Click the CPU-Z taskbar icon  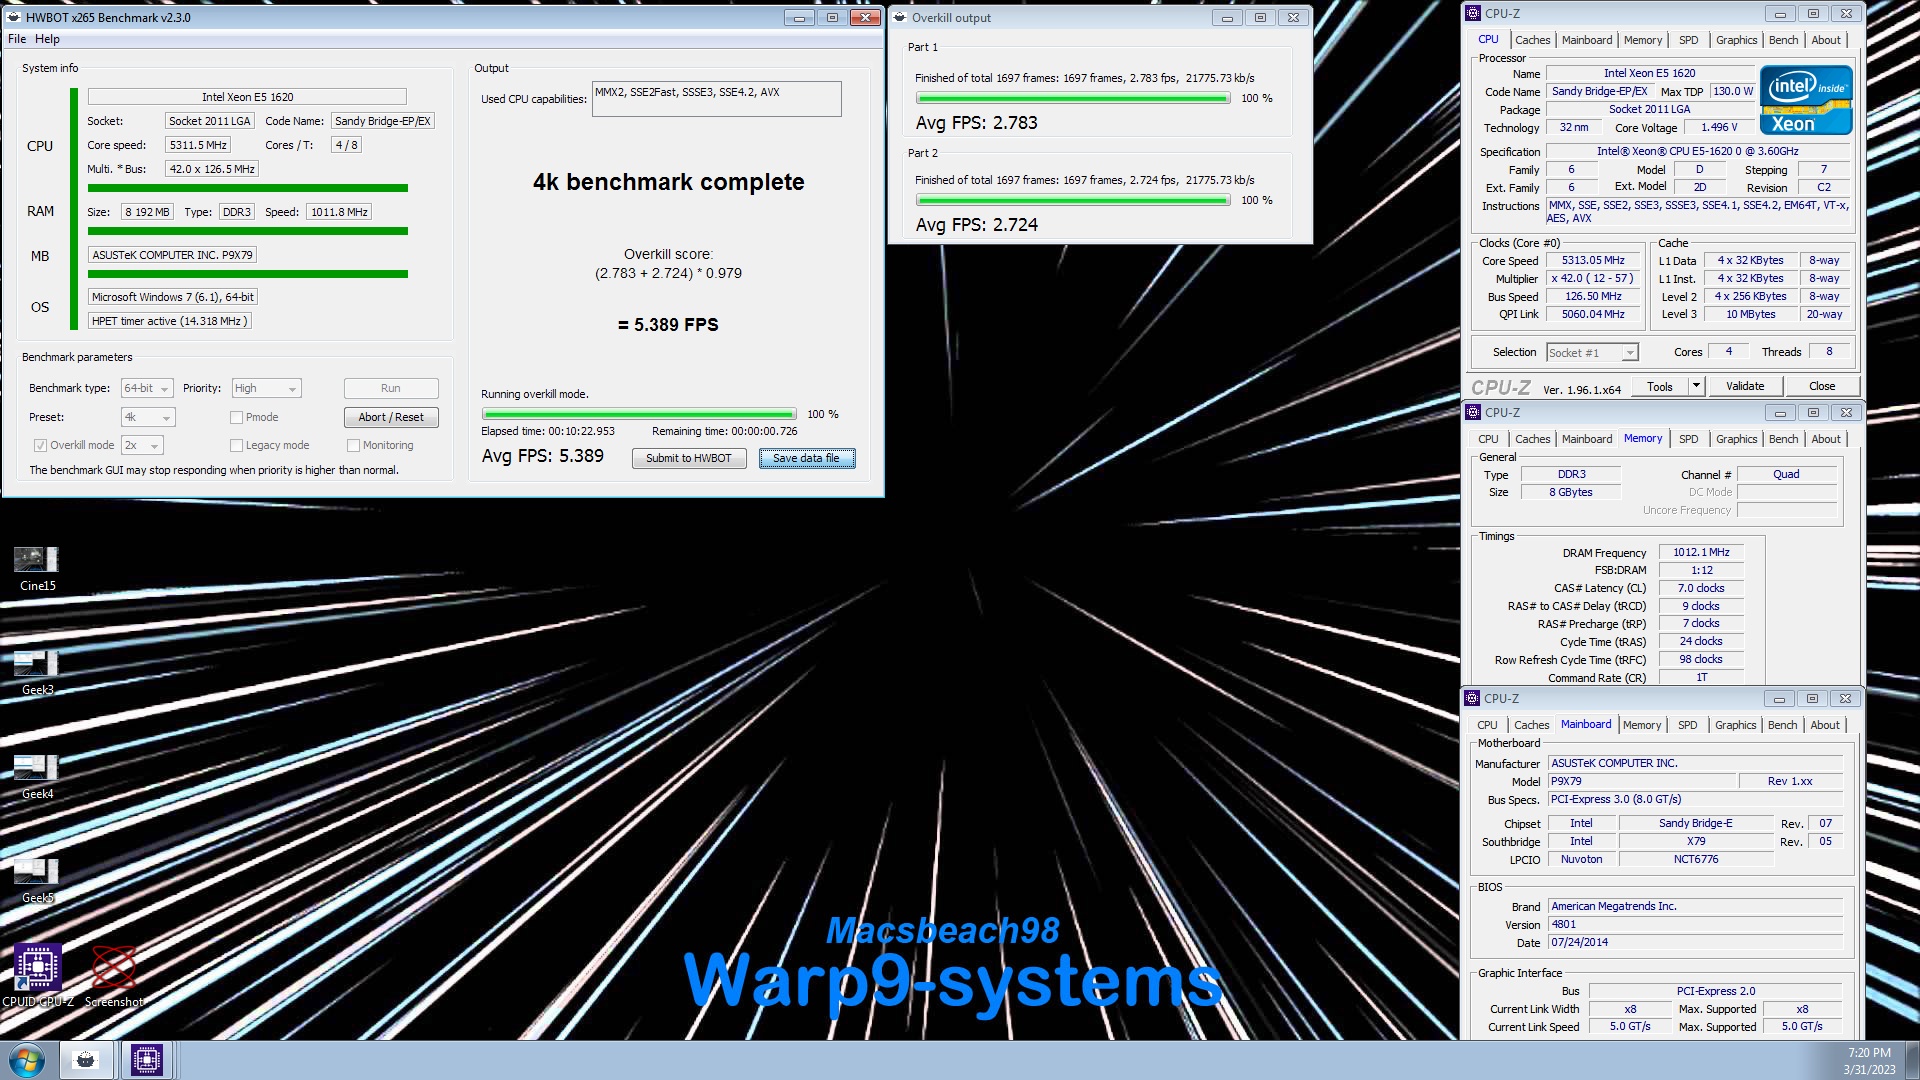pyautogui.click(x=146, y=1060)
